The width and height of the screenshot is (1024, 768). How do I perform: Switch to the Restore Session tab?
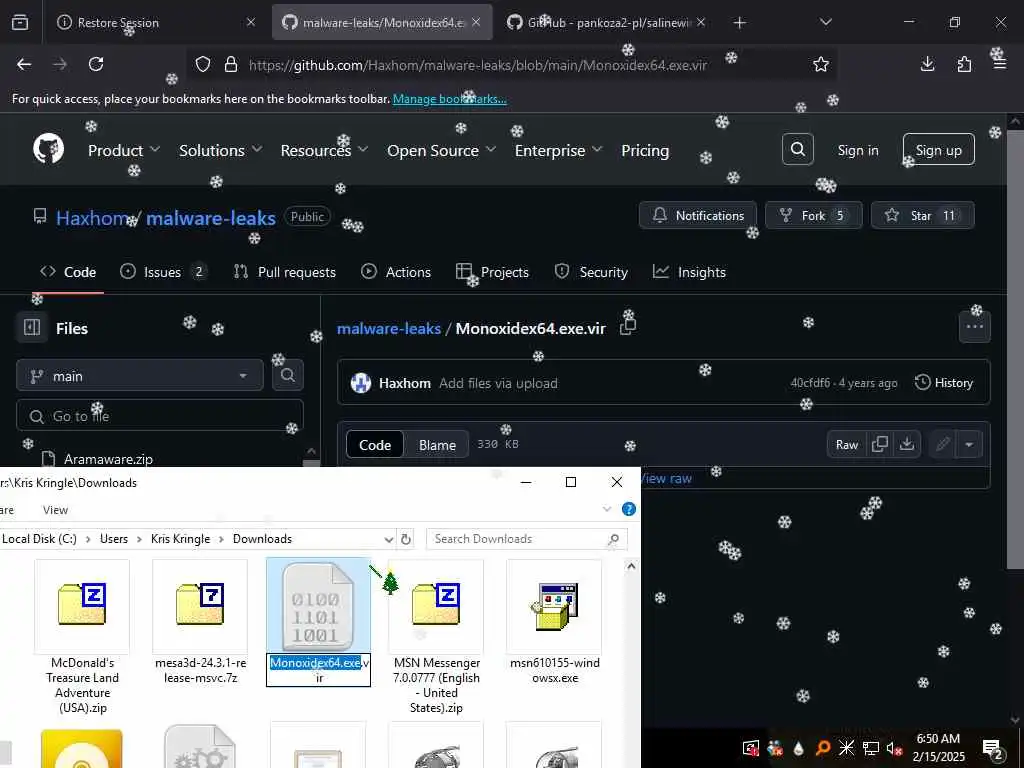pos(156,22)
